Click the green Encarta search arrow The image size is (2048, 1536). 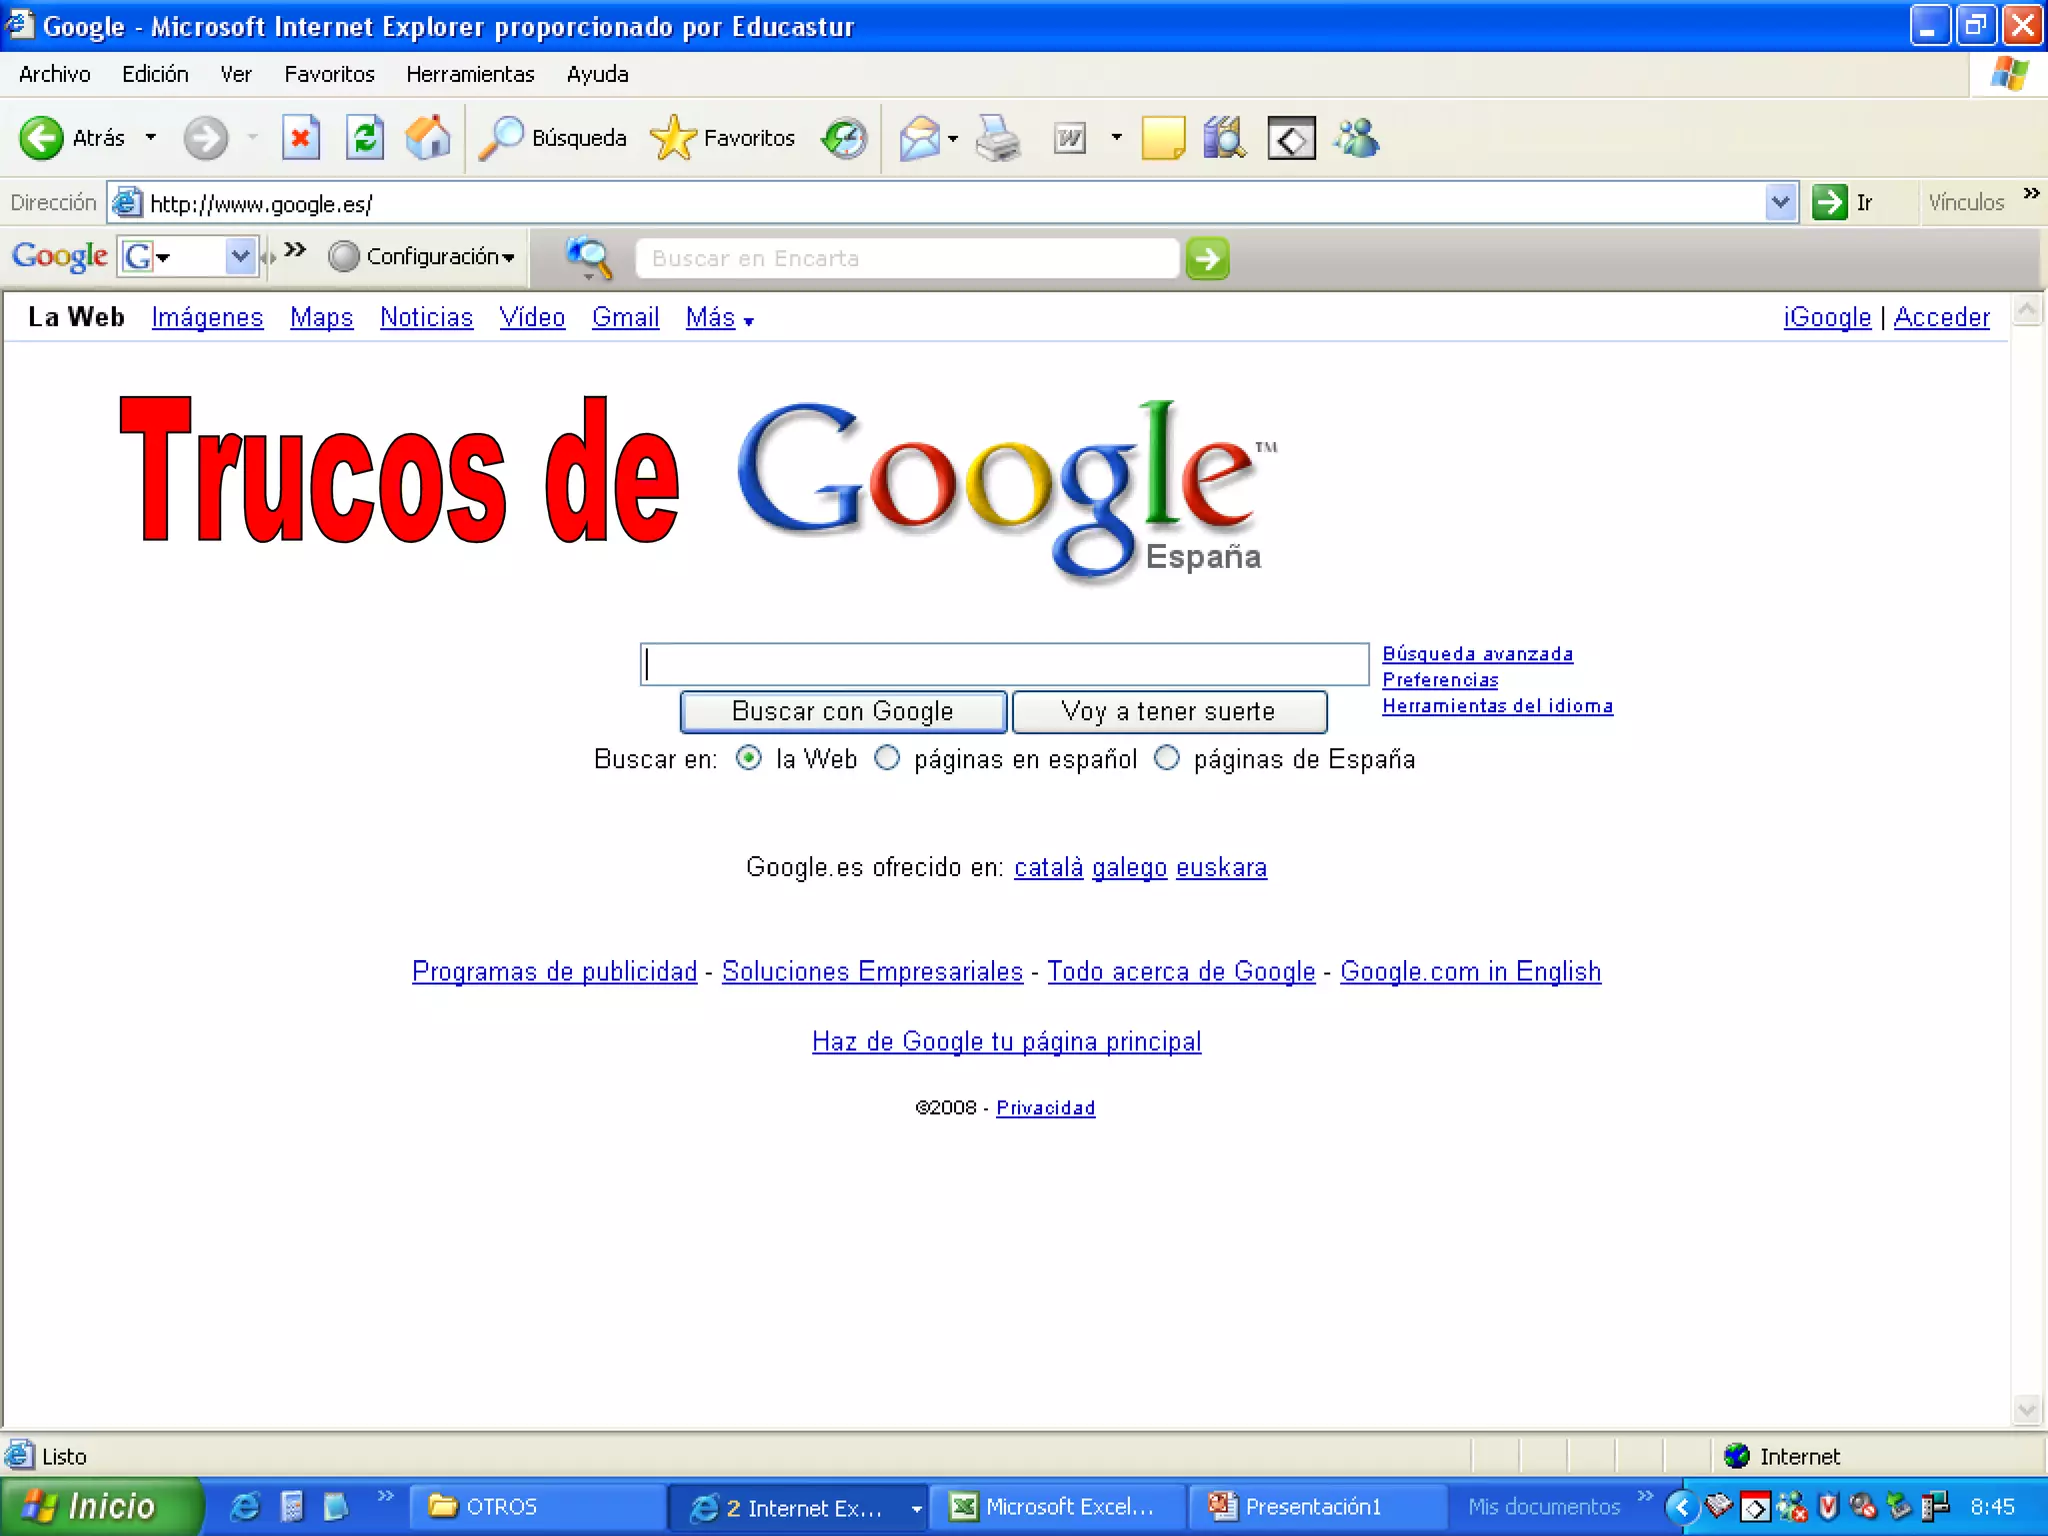point(1207,258)
